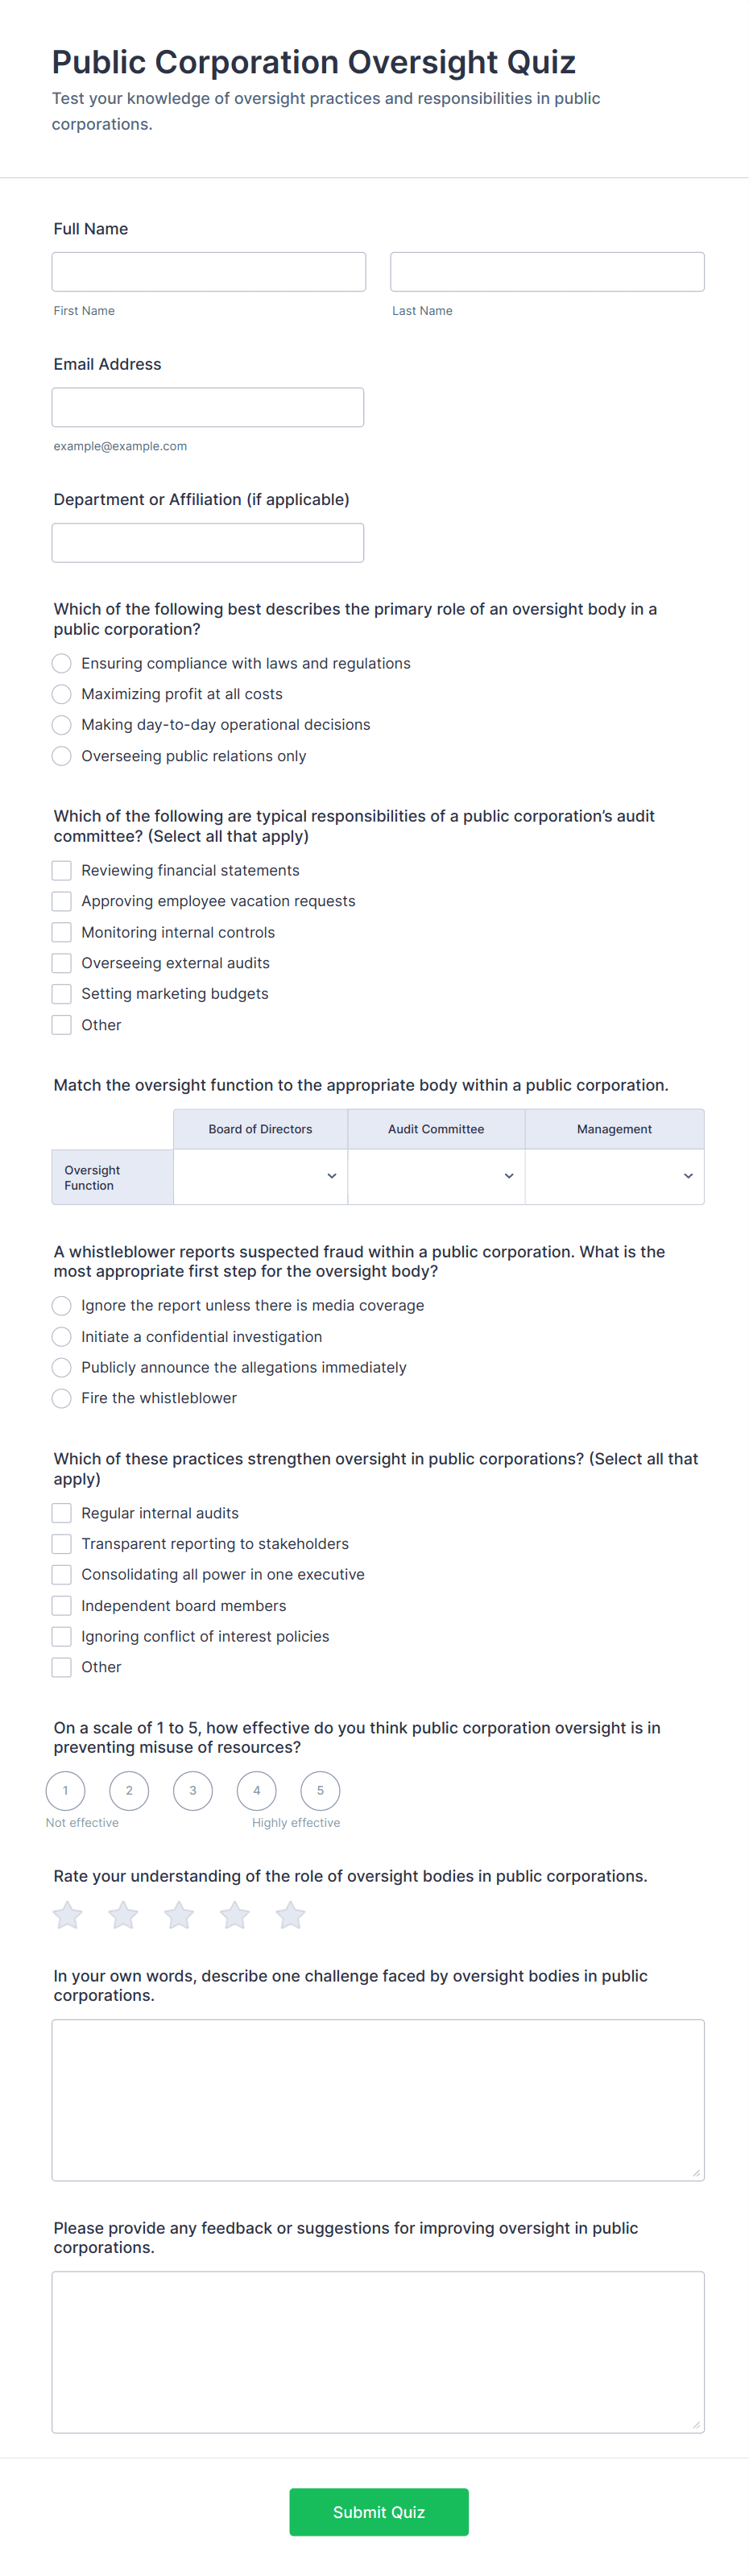Give a five-star understanding rating
This screenshot has height=2576, width=749.
[291, 1915]
